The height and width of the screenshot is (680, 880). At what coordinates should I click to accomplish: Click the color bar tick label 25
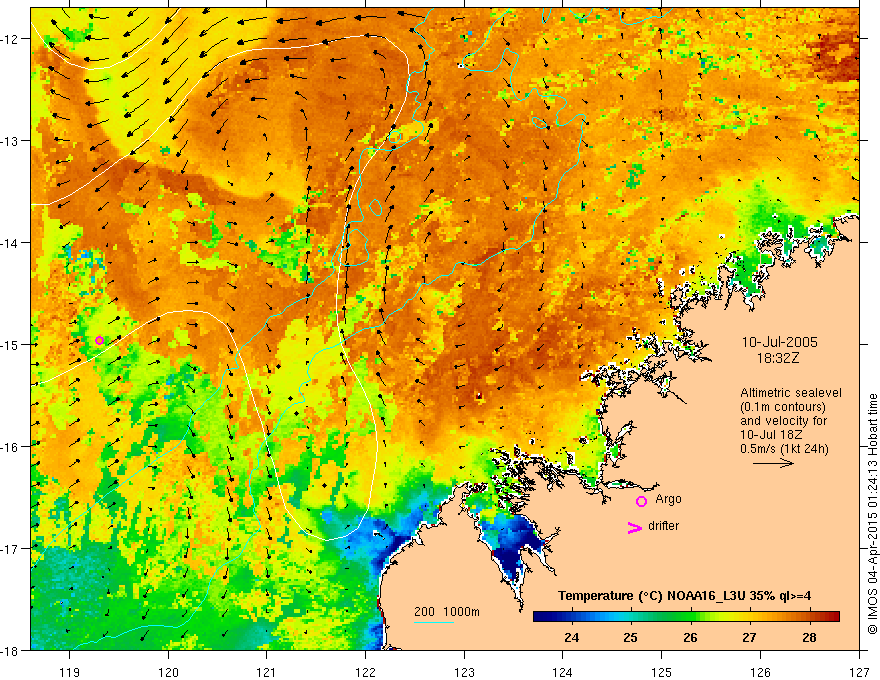tap(631, 638)
